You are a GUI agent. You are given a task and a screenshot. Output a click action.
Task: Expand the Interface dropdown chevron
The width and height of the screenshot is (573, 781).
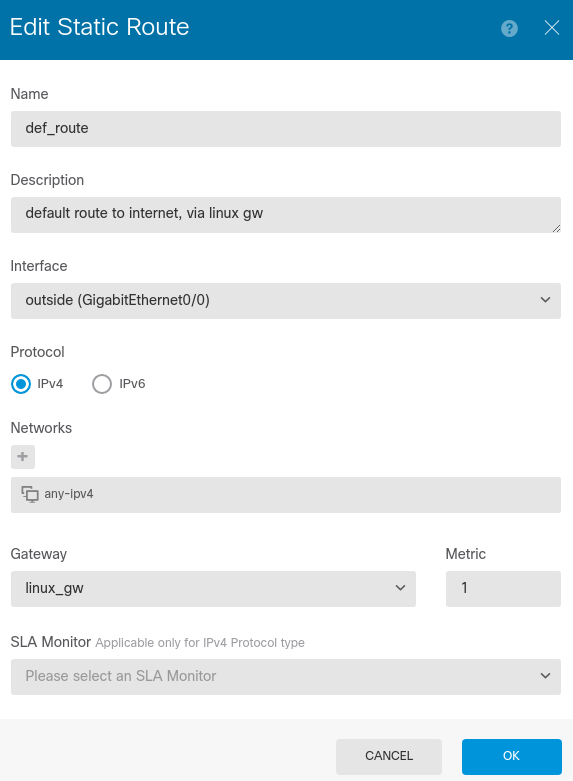[546, 300]
